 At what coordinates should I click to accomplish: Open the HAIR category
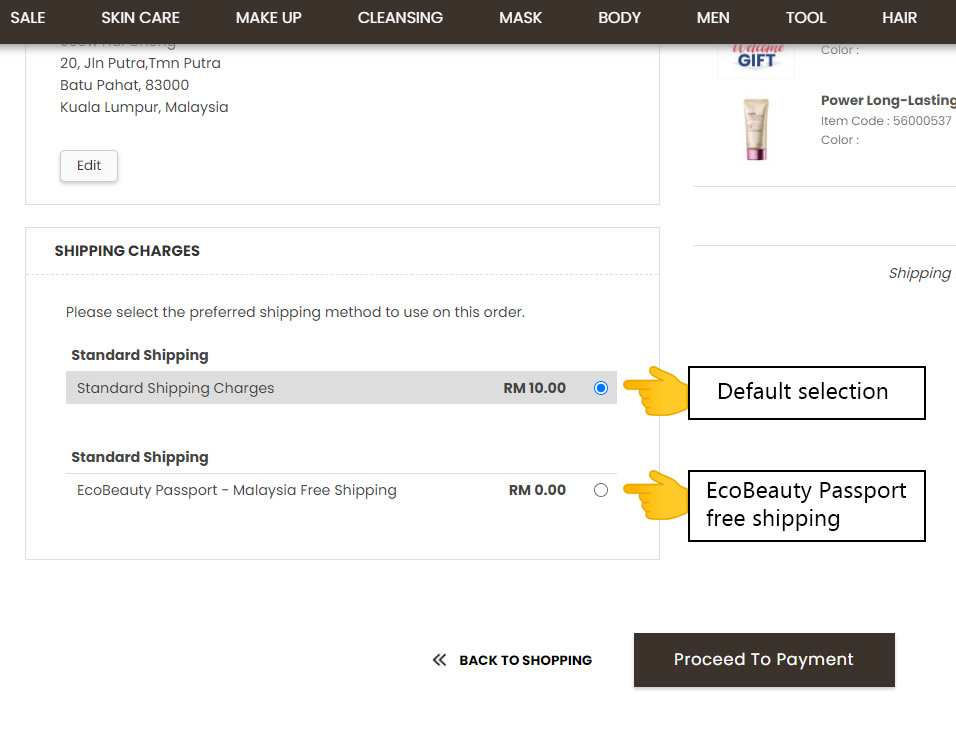(899, 17)
